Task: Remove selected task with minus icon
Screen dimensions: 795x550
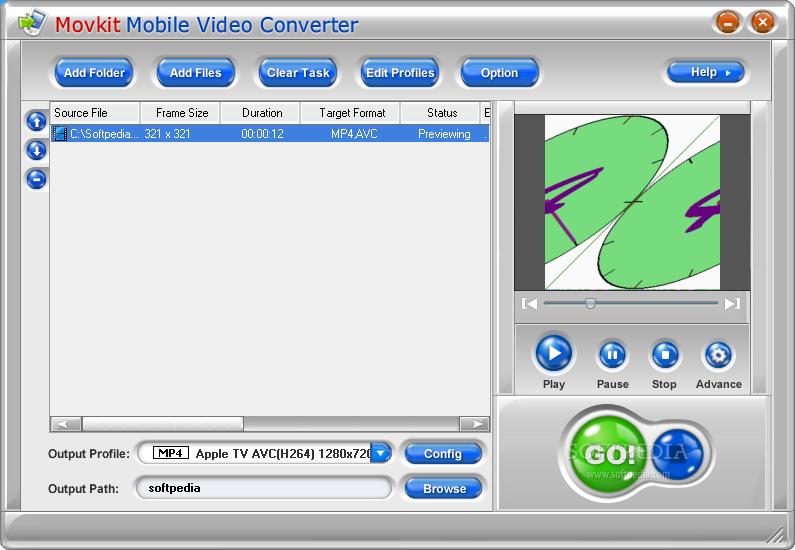Action: (x=37, y=179)
